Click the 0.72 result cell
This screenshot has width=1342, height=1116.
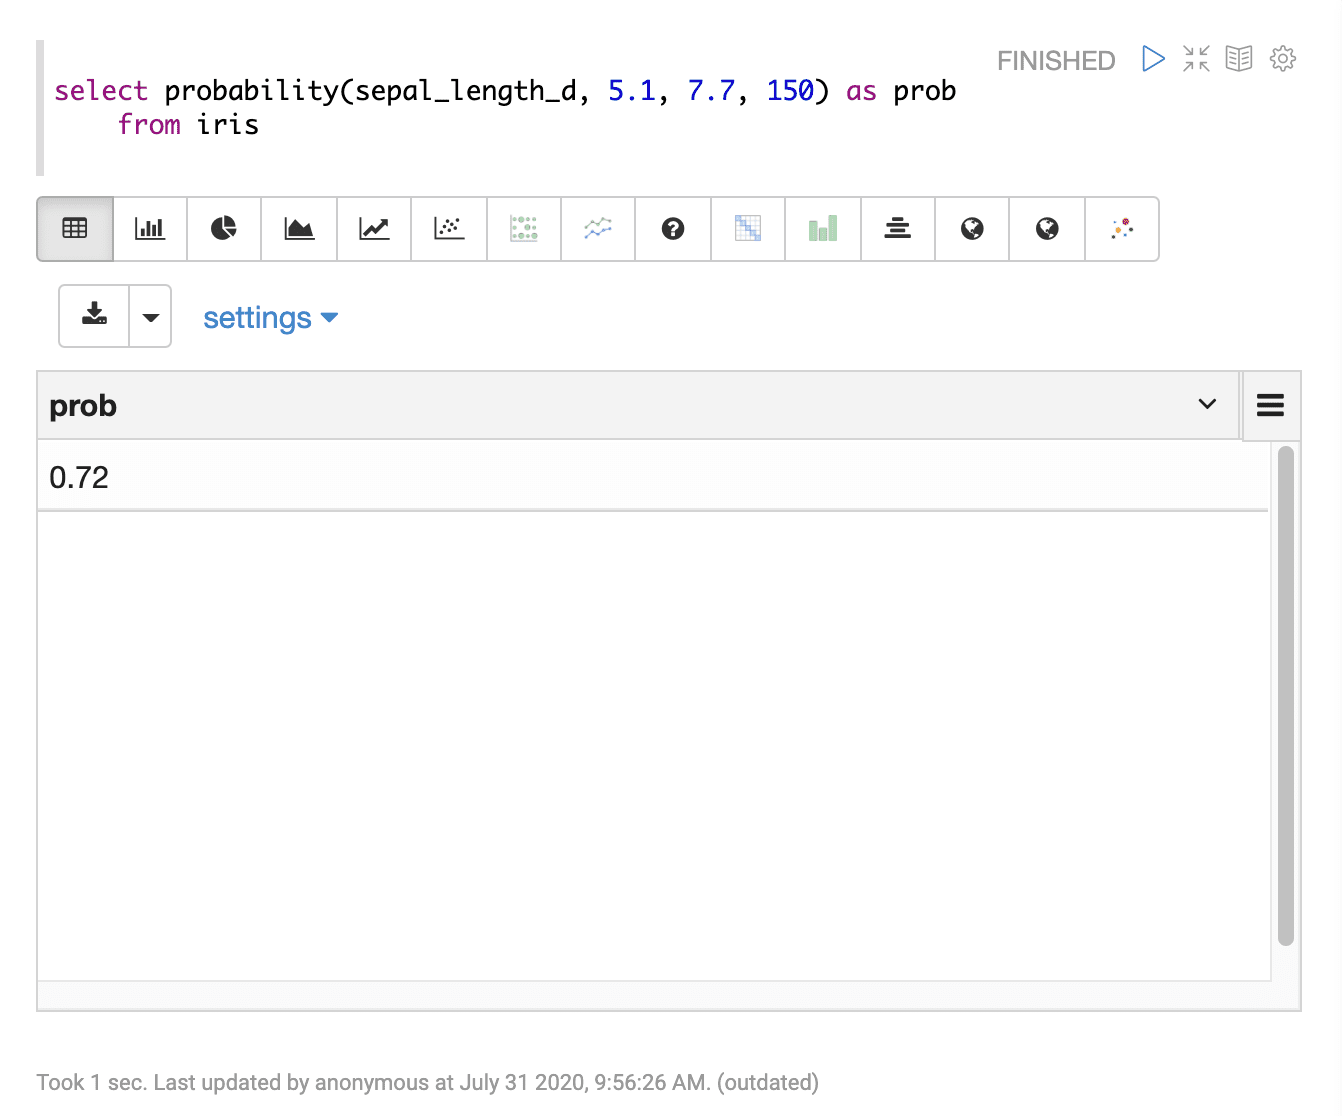[x=79, y=477]
